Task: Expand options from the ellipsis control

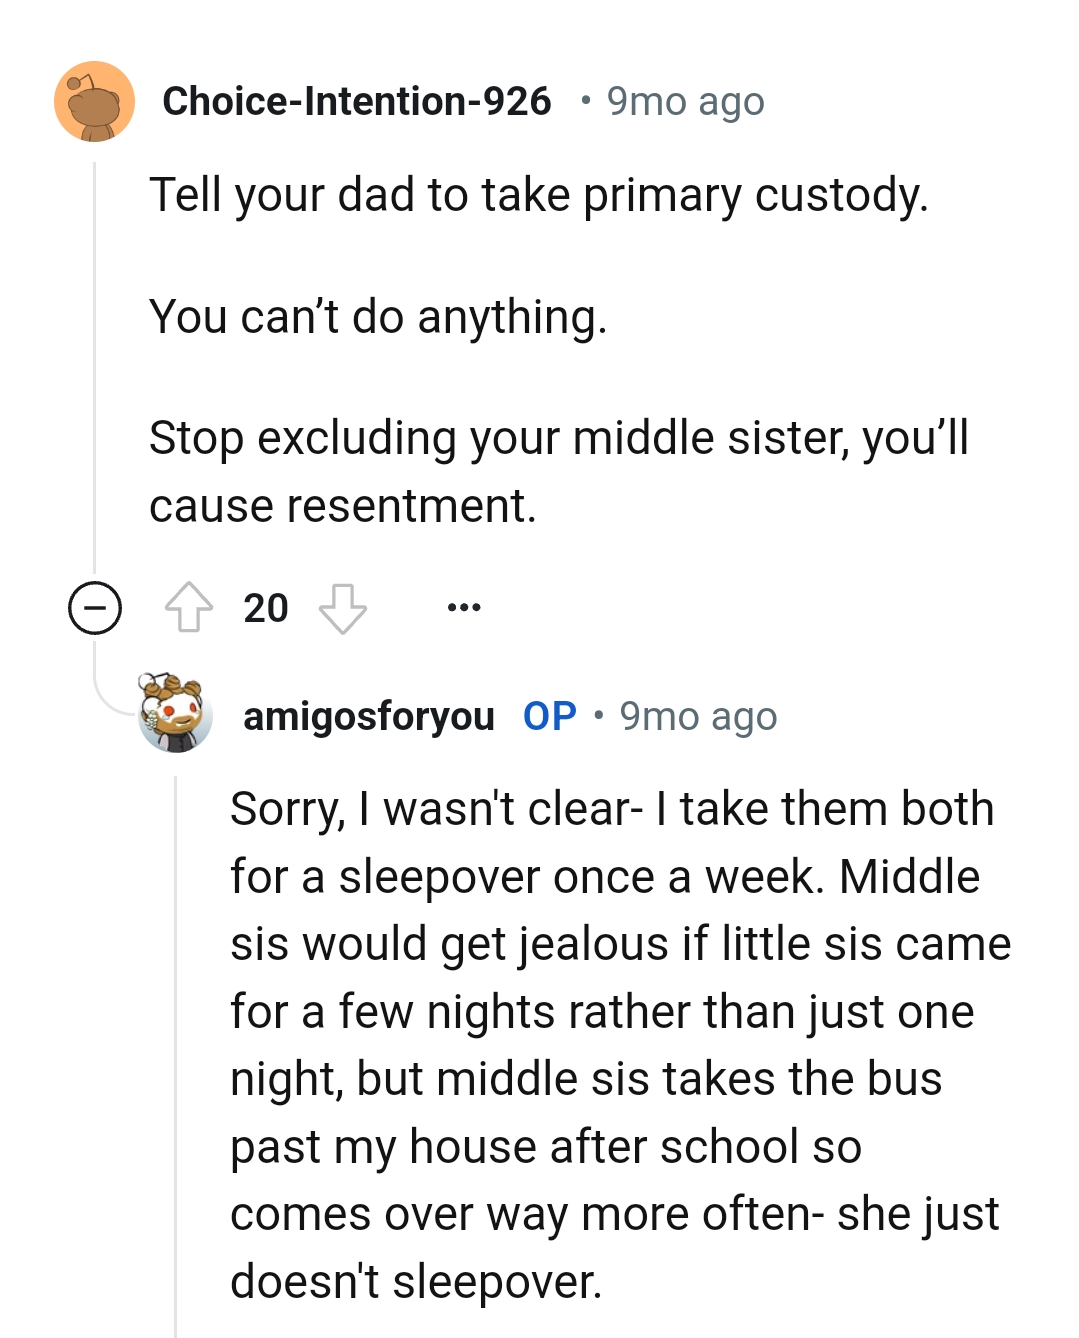Action: coord(465,605)
